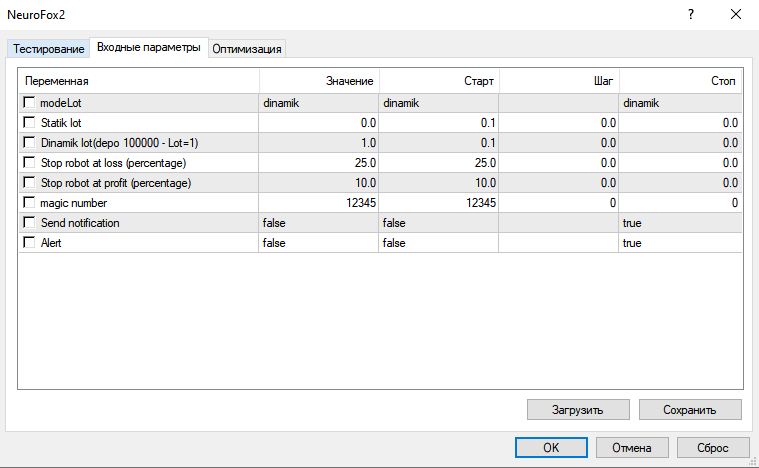Select Dinamik lot Старт cell 0.1
The height and width of the screenshot is (468, 759).
pos(439,143)
